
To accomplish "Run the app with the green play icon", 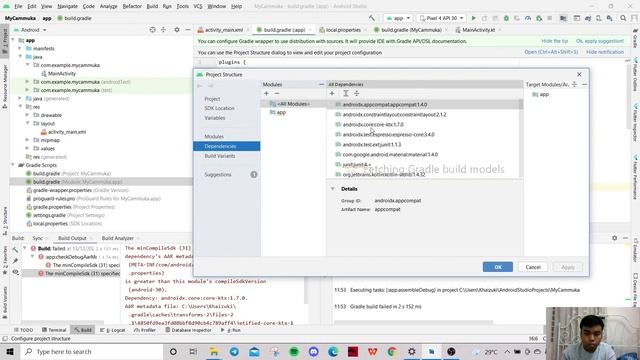I will pyautogui.click(x=473, y=18).
